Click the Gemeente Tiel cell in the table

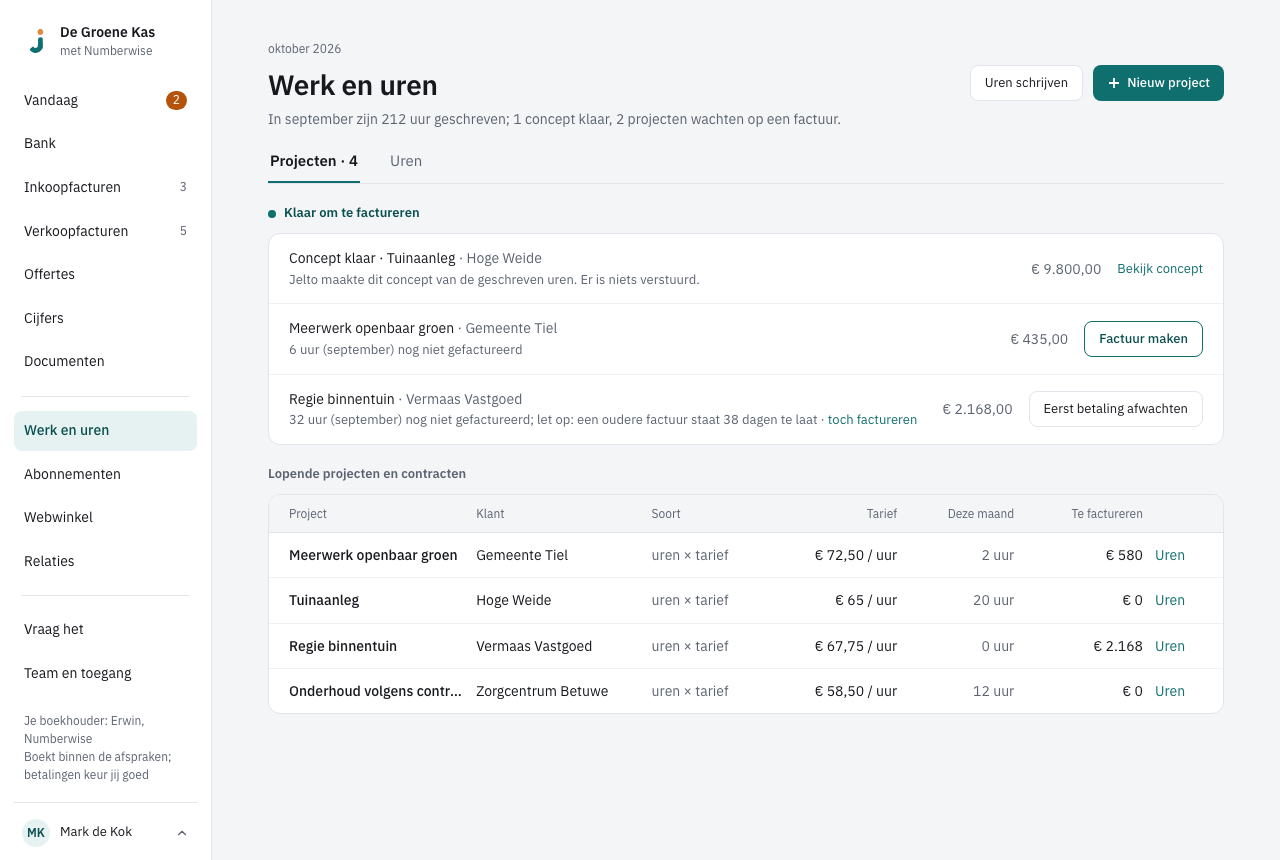click(522, 555)
